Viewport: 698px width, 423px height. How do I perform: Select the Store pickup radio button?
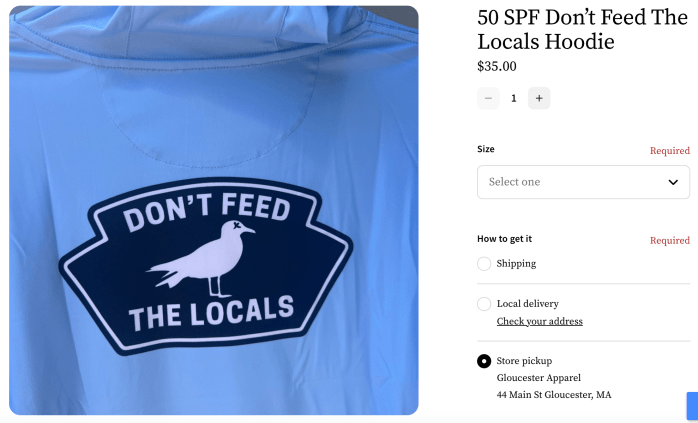point(484,361)
